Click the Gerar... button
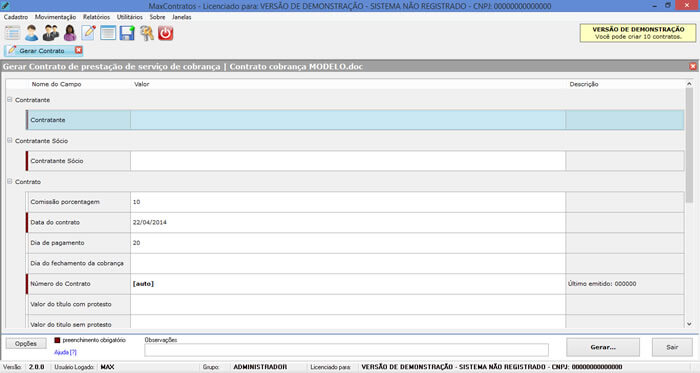The height and width of the screenshot is (373, 700). 603,347
